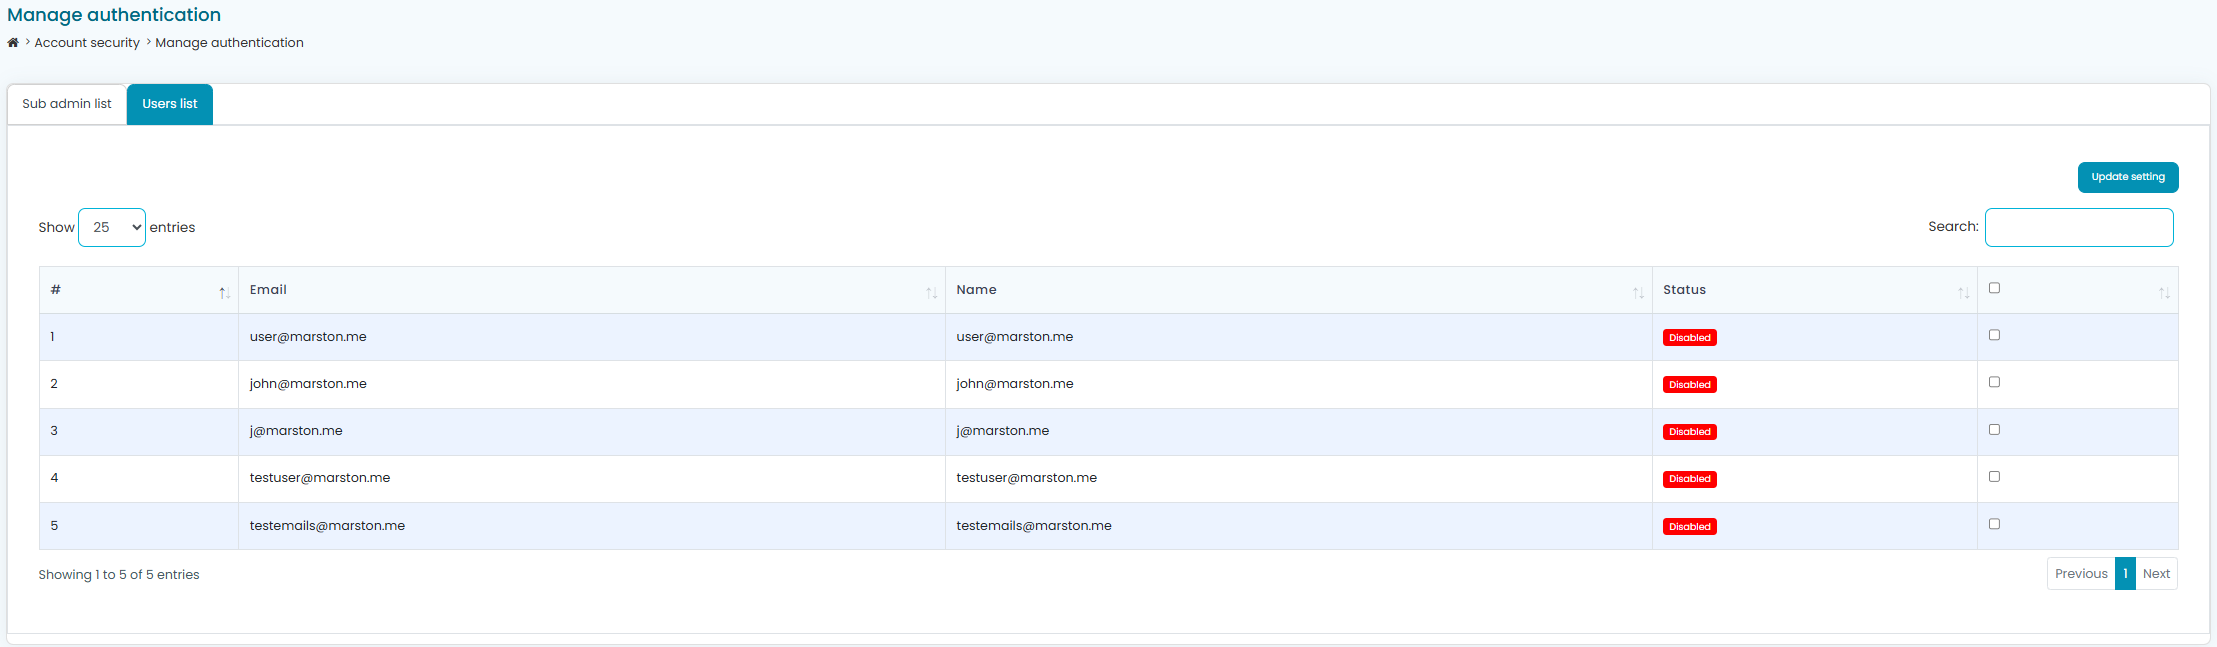The width and height of the screenshot is (2217, 647).
Task: Check the box for testemails@marston.me
Action: click(1994, 524)
